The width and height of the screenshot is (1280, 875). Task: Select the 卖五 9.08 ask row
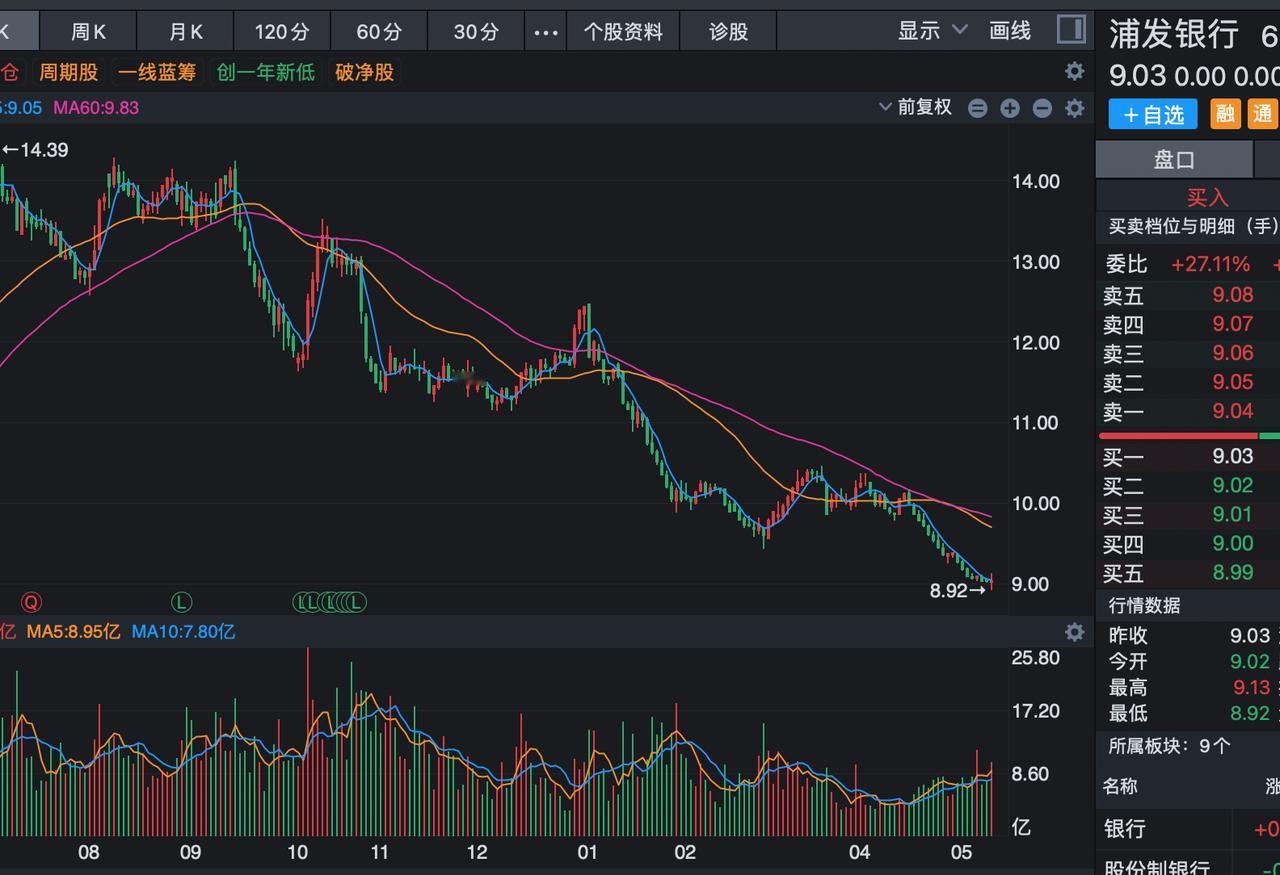coord(1188,295)
